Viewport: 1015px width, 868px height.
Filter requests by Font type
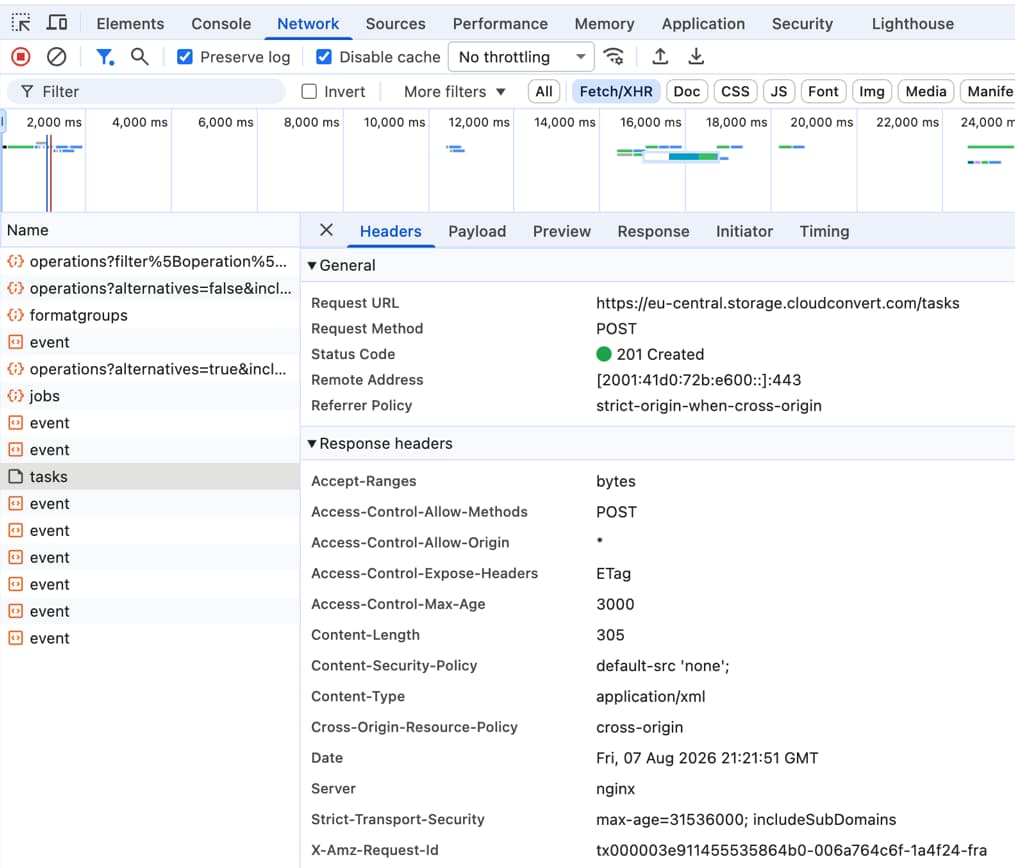tap(823, 92)
